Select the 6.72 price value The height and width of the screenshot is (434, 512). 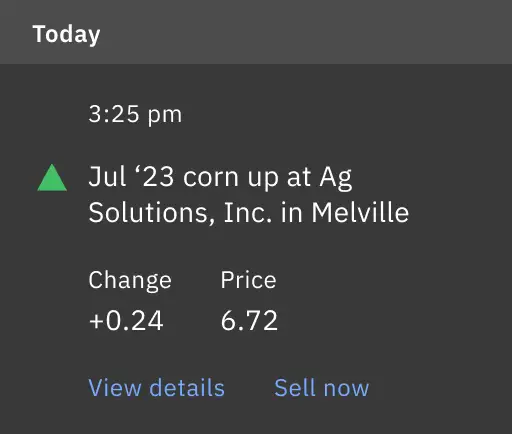249,320
